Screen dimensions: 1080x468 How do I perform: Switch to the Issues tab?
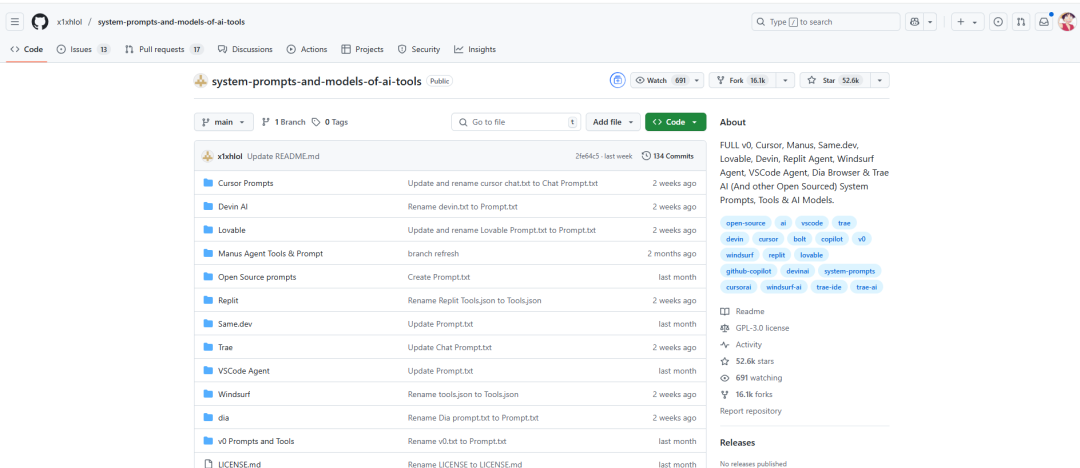click(x=83, y=49)
